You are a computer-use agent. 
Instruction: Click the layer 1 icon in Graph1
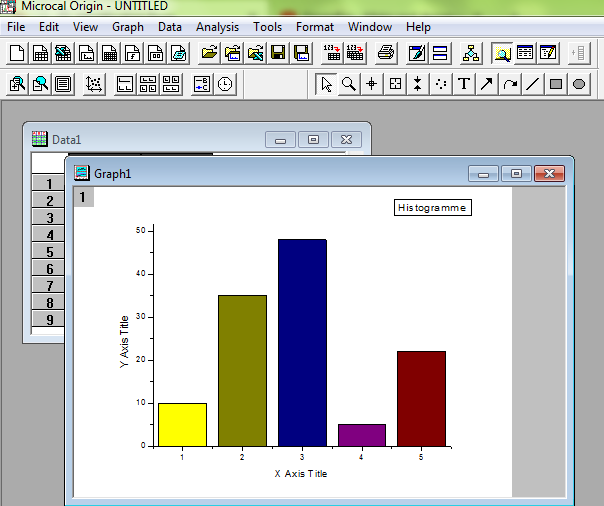(83, 197)
